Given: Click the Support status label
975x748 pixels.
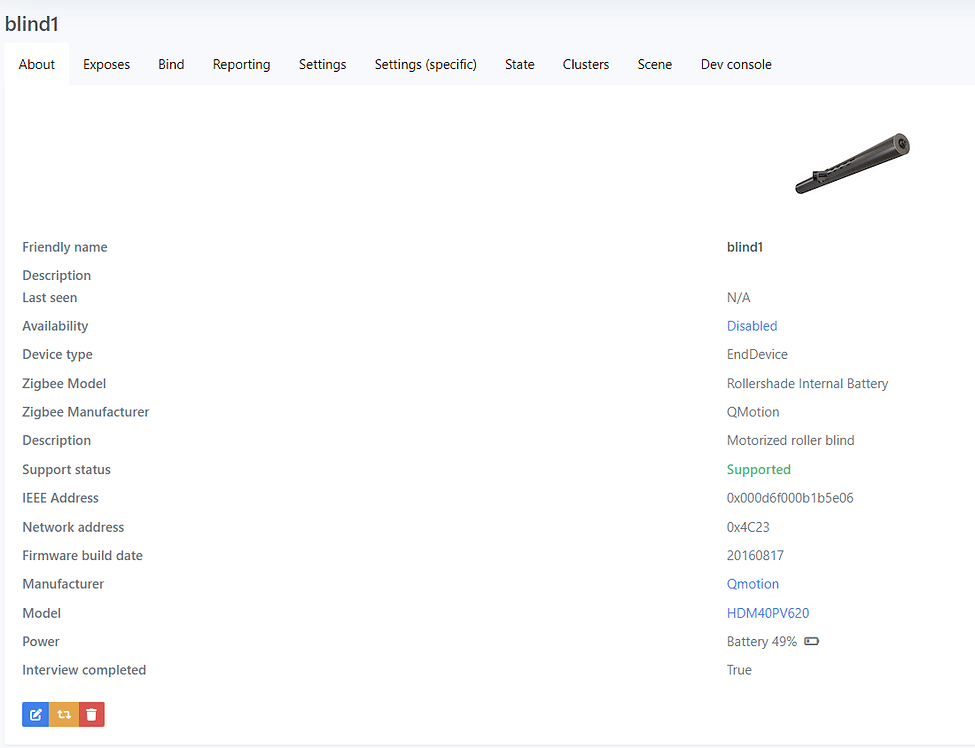Looking at the screenshot, I should point(67,469).
